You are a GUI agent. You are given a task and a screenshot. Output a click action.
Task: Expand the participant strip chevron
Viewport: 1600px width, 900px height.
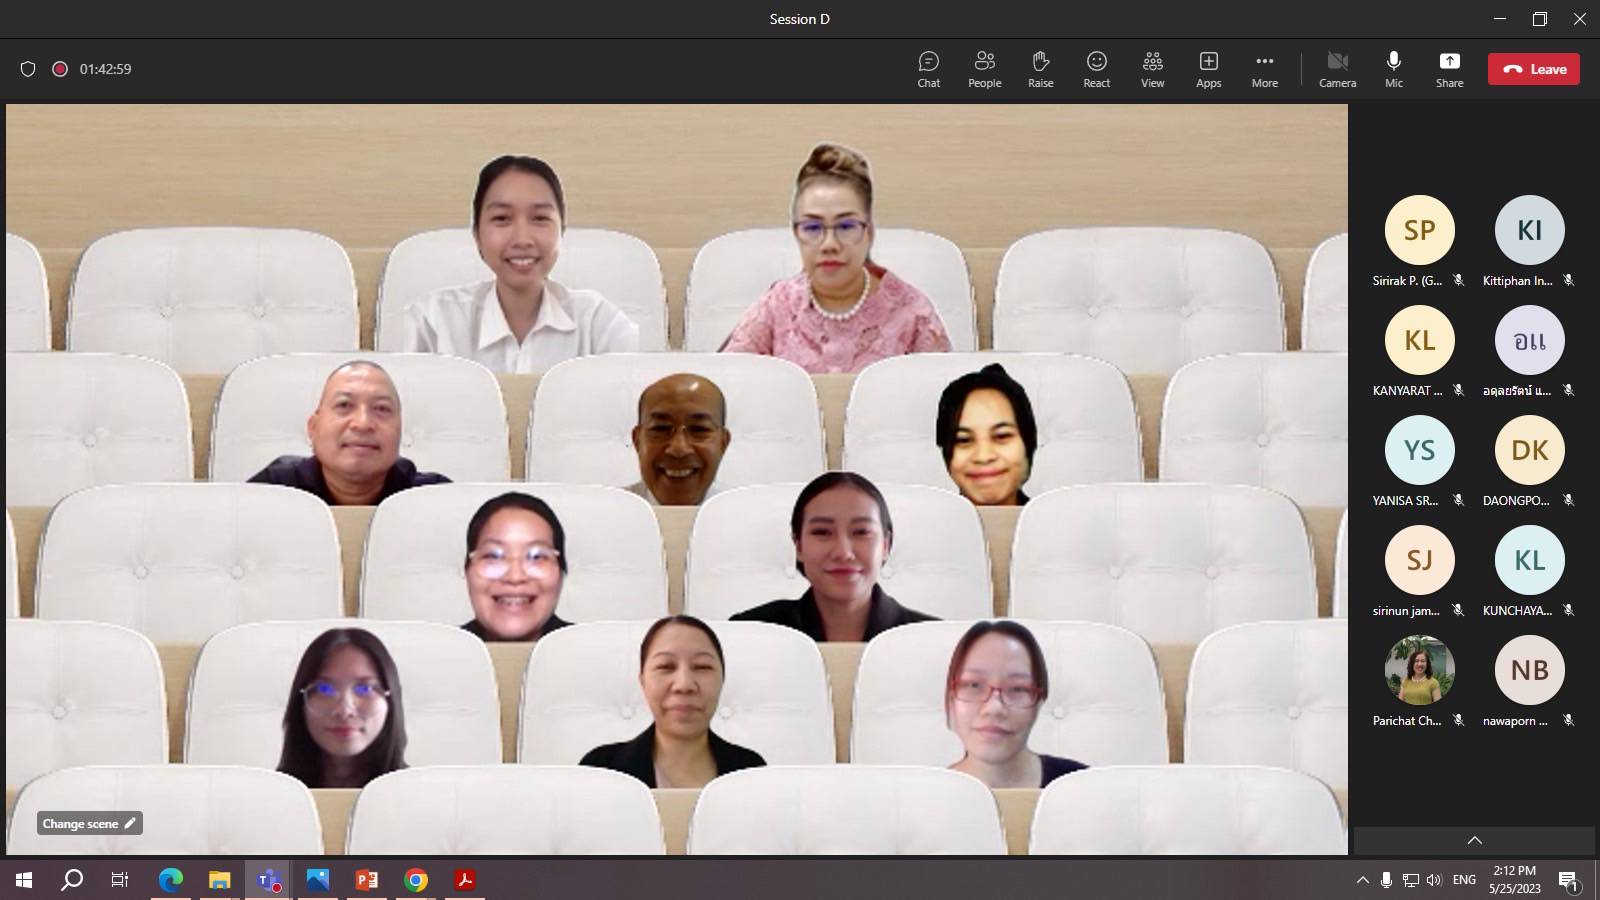coord(1474,840)
